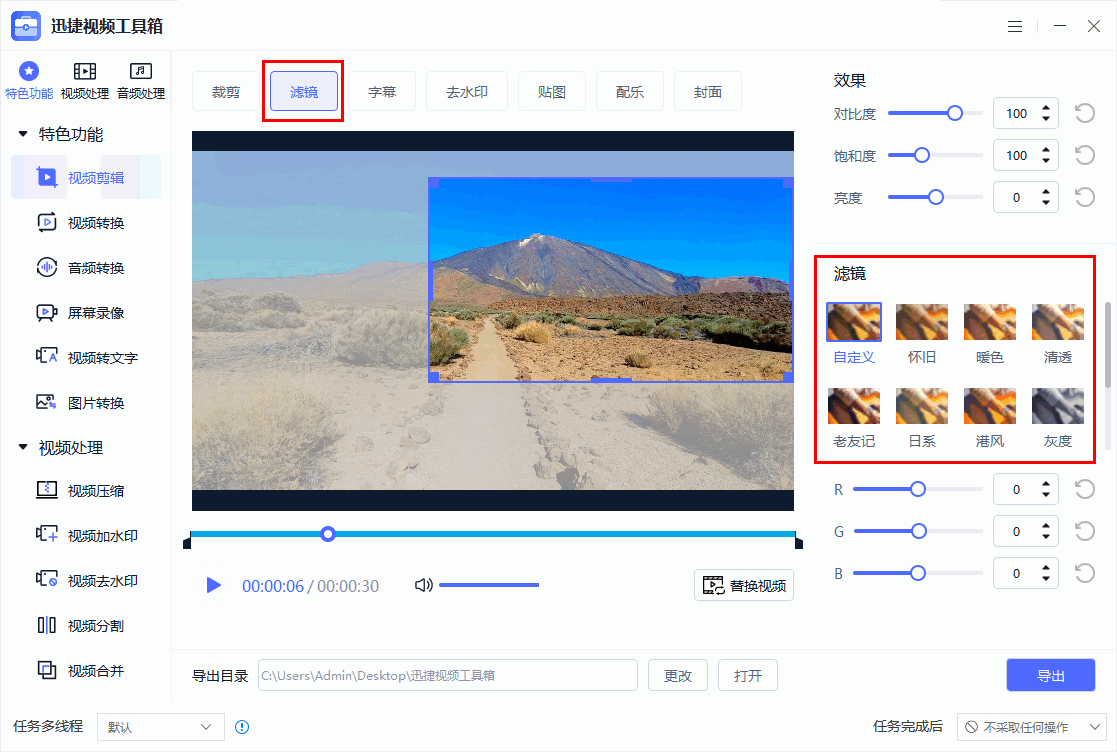Switch to the 贴图 tab
The image size is (1117, 752).
pos(552,91)
